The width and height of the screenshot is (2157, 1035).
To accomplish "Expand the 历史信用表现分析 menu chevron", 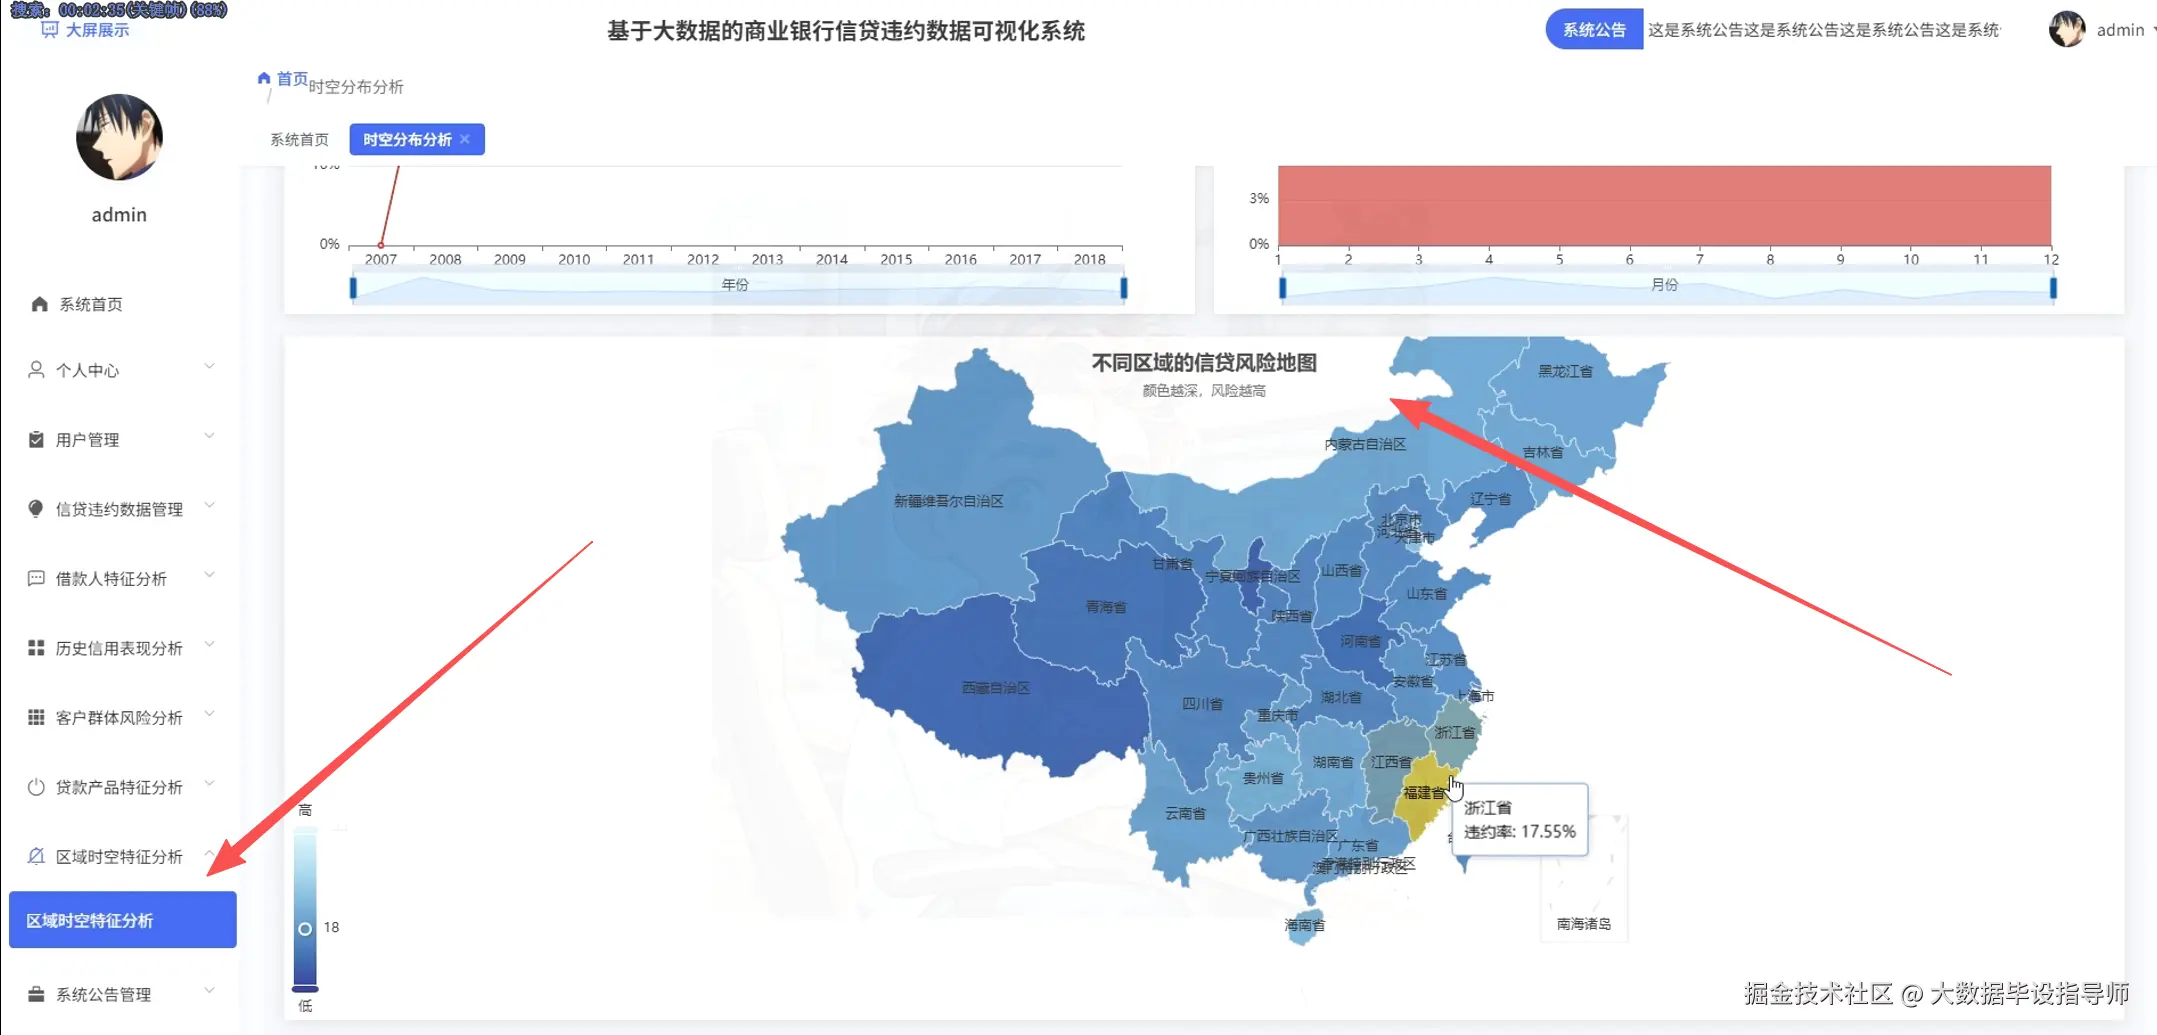I will 210,645.
